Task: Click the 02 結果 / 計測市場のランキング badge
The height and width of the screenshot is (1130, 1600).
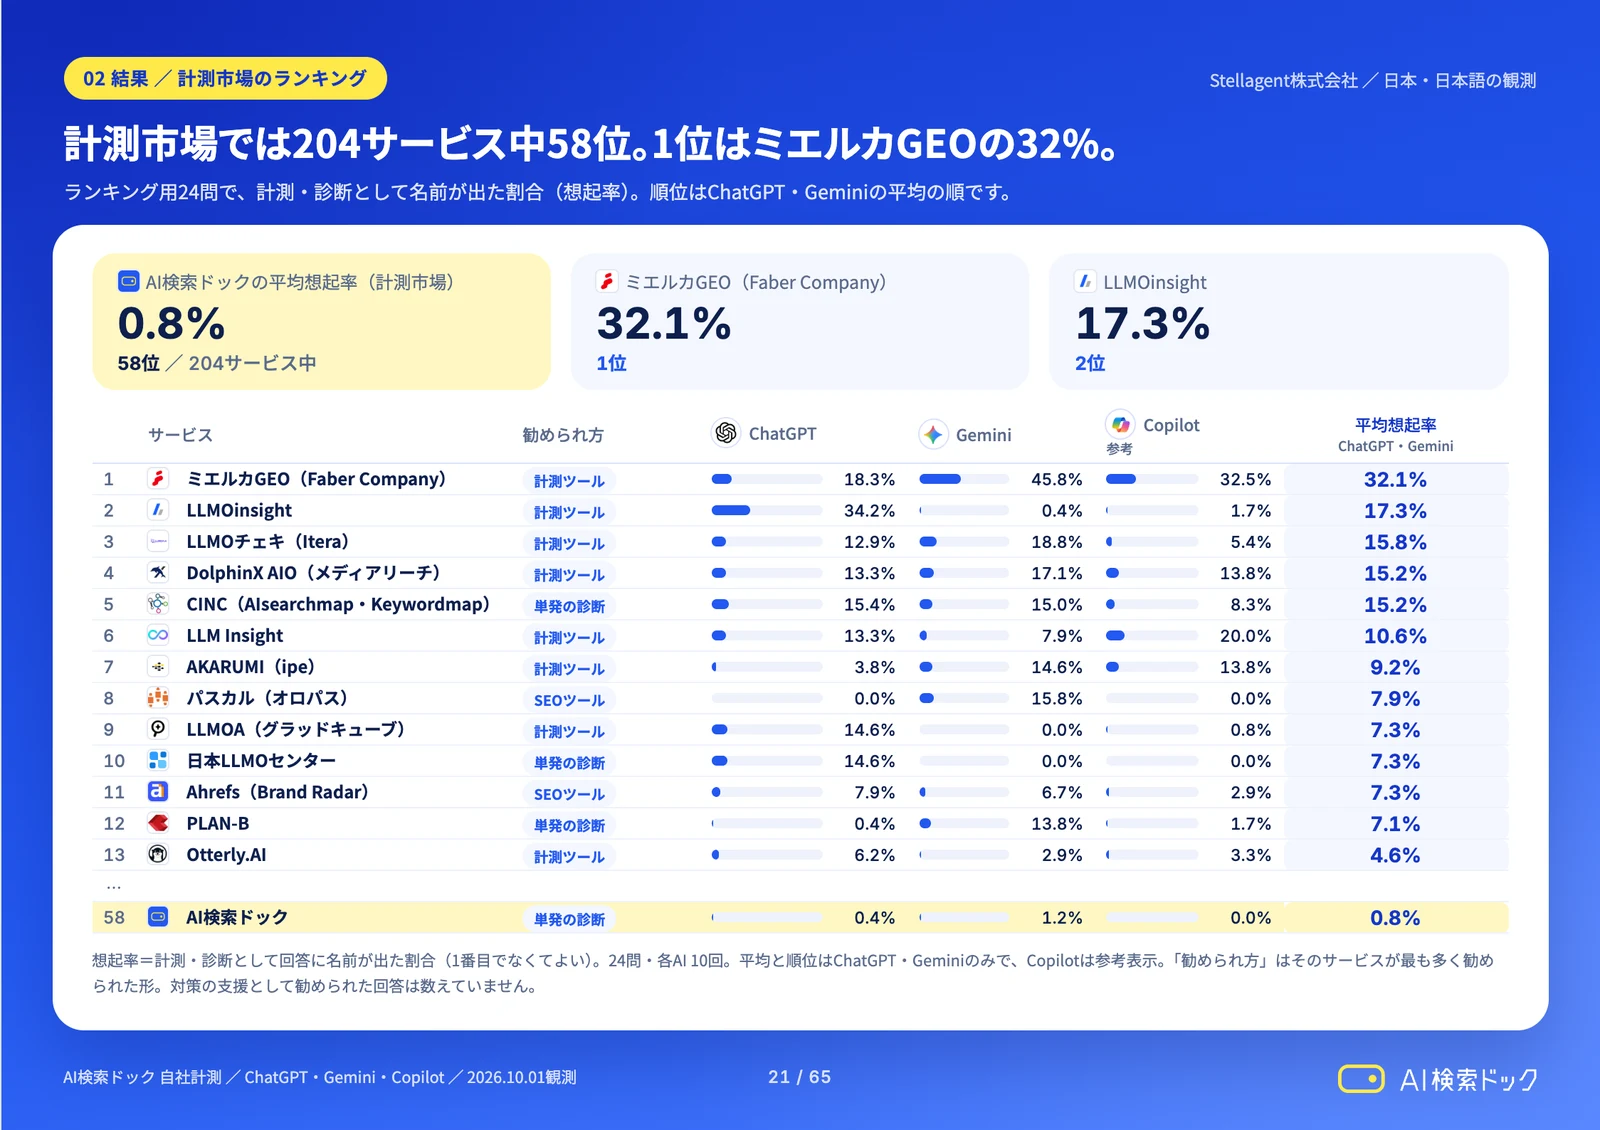Action: pos(225,78)
